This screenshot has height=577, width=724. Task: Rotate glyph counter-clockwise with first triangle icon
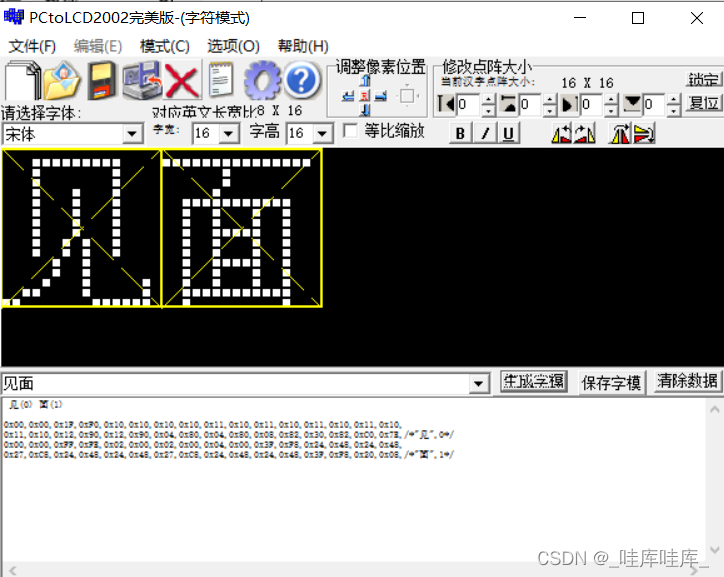[561, 133]
